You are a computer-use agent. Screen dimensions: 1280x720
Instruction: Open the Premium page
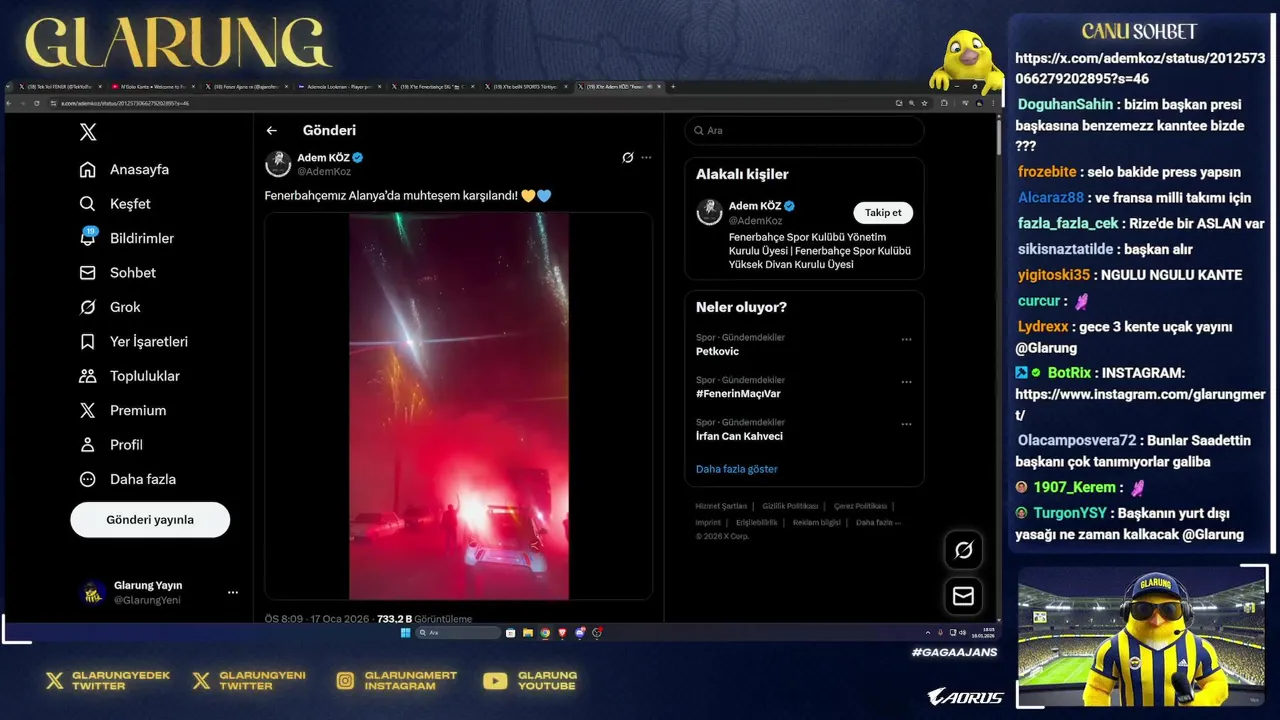pos(123,410)
